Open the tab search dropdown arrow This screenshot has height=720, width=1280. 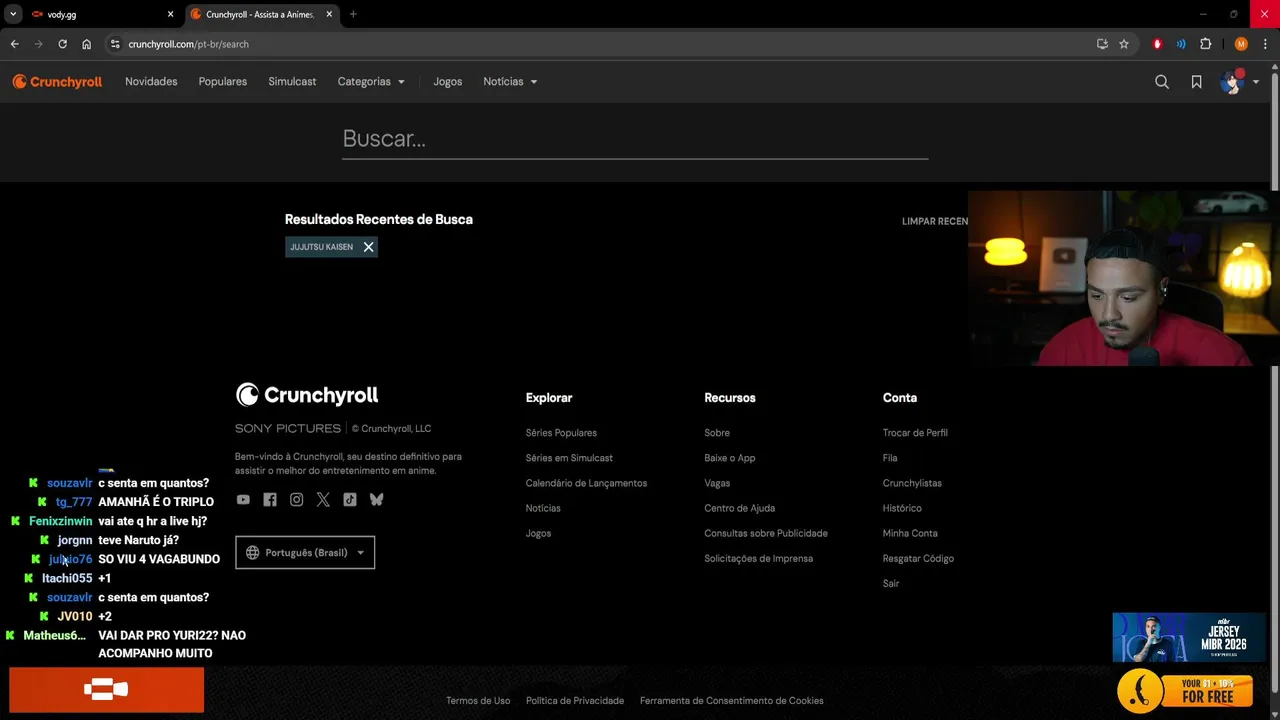click(x=13, y=14)
